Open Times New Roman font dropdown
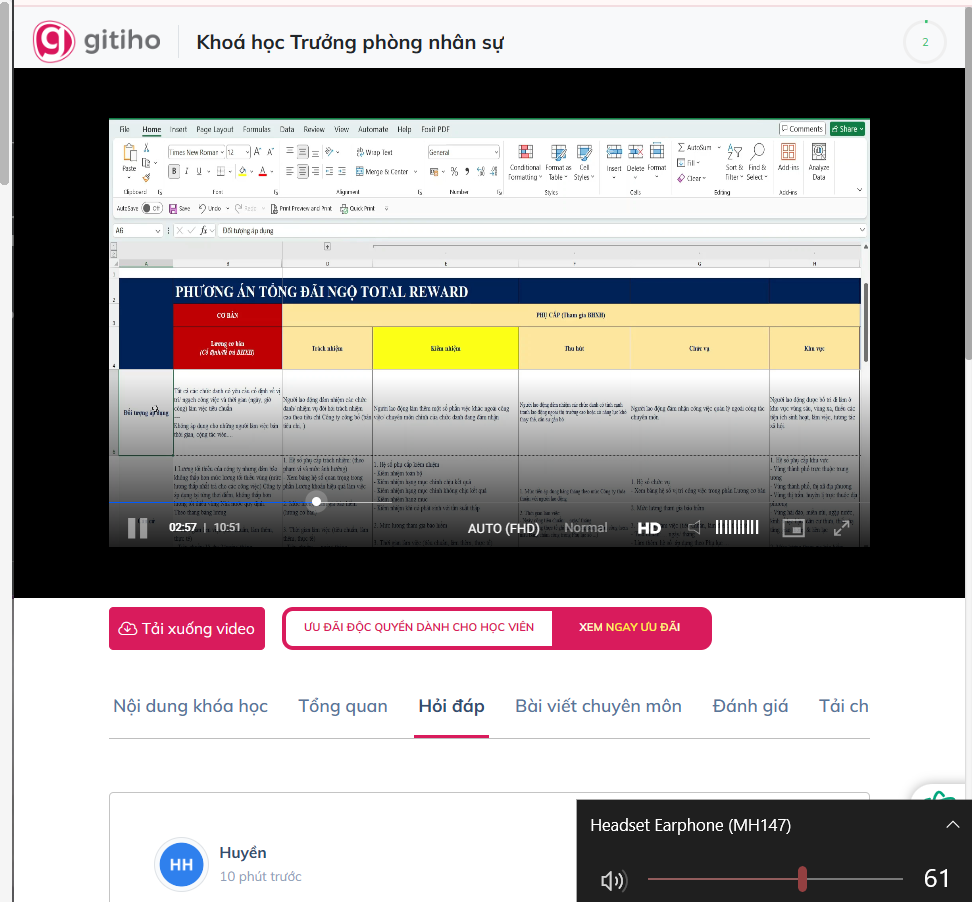The width and height of the screenshot is (972, 902). coord(197,152)
